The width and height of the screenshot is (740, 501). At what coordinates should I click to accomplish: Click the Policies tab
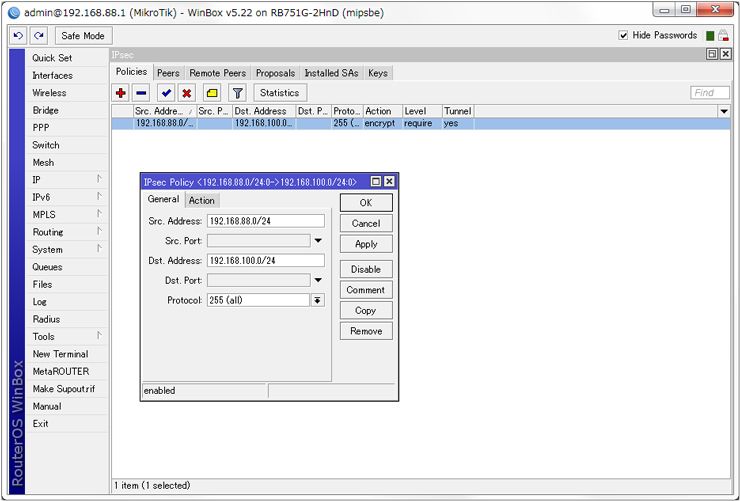[132, 72]
